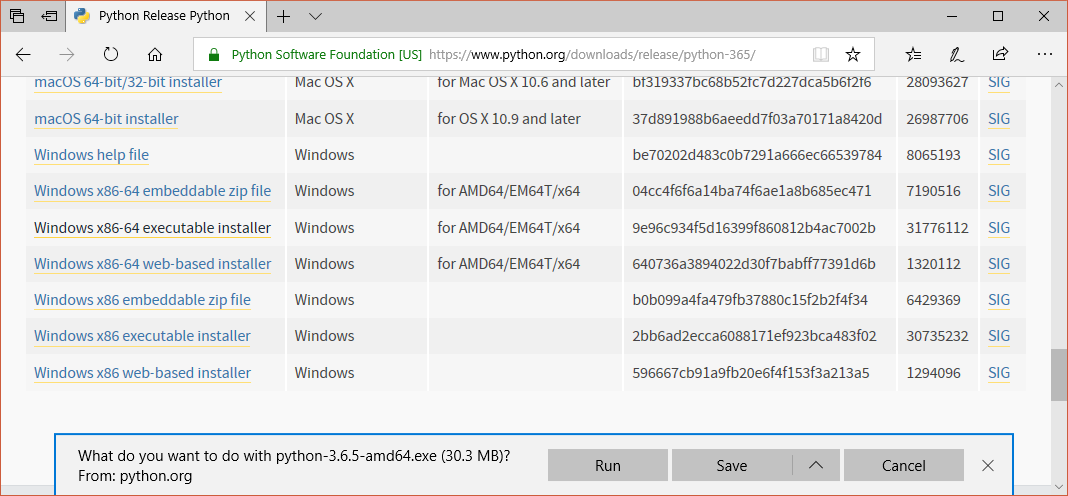This screenshot has width=1068, height=496.
Task: Show tab previews chevron
Action: click(x=315, y=16)
